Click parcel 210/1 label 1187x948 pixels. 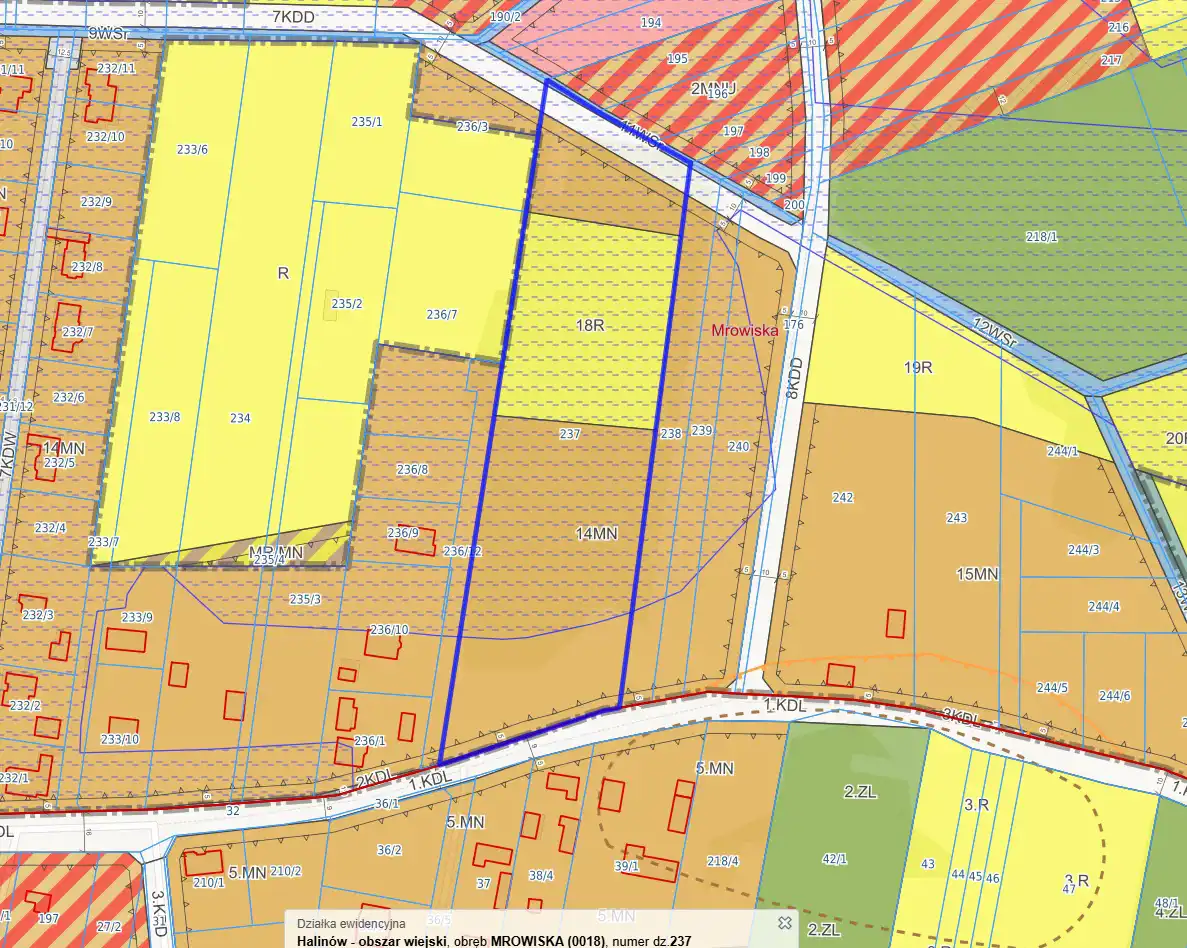click(209, 882)
